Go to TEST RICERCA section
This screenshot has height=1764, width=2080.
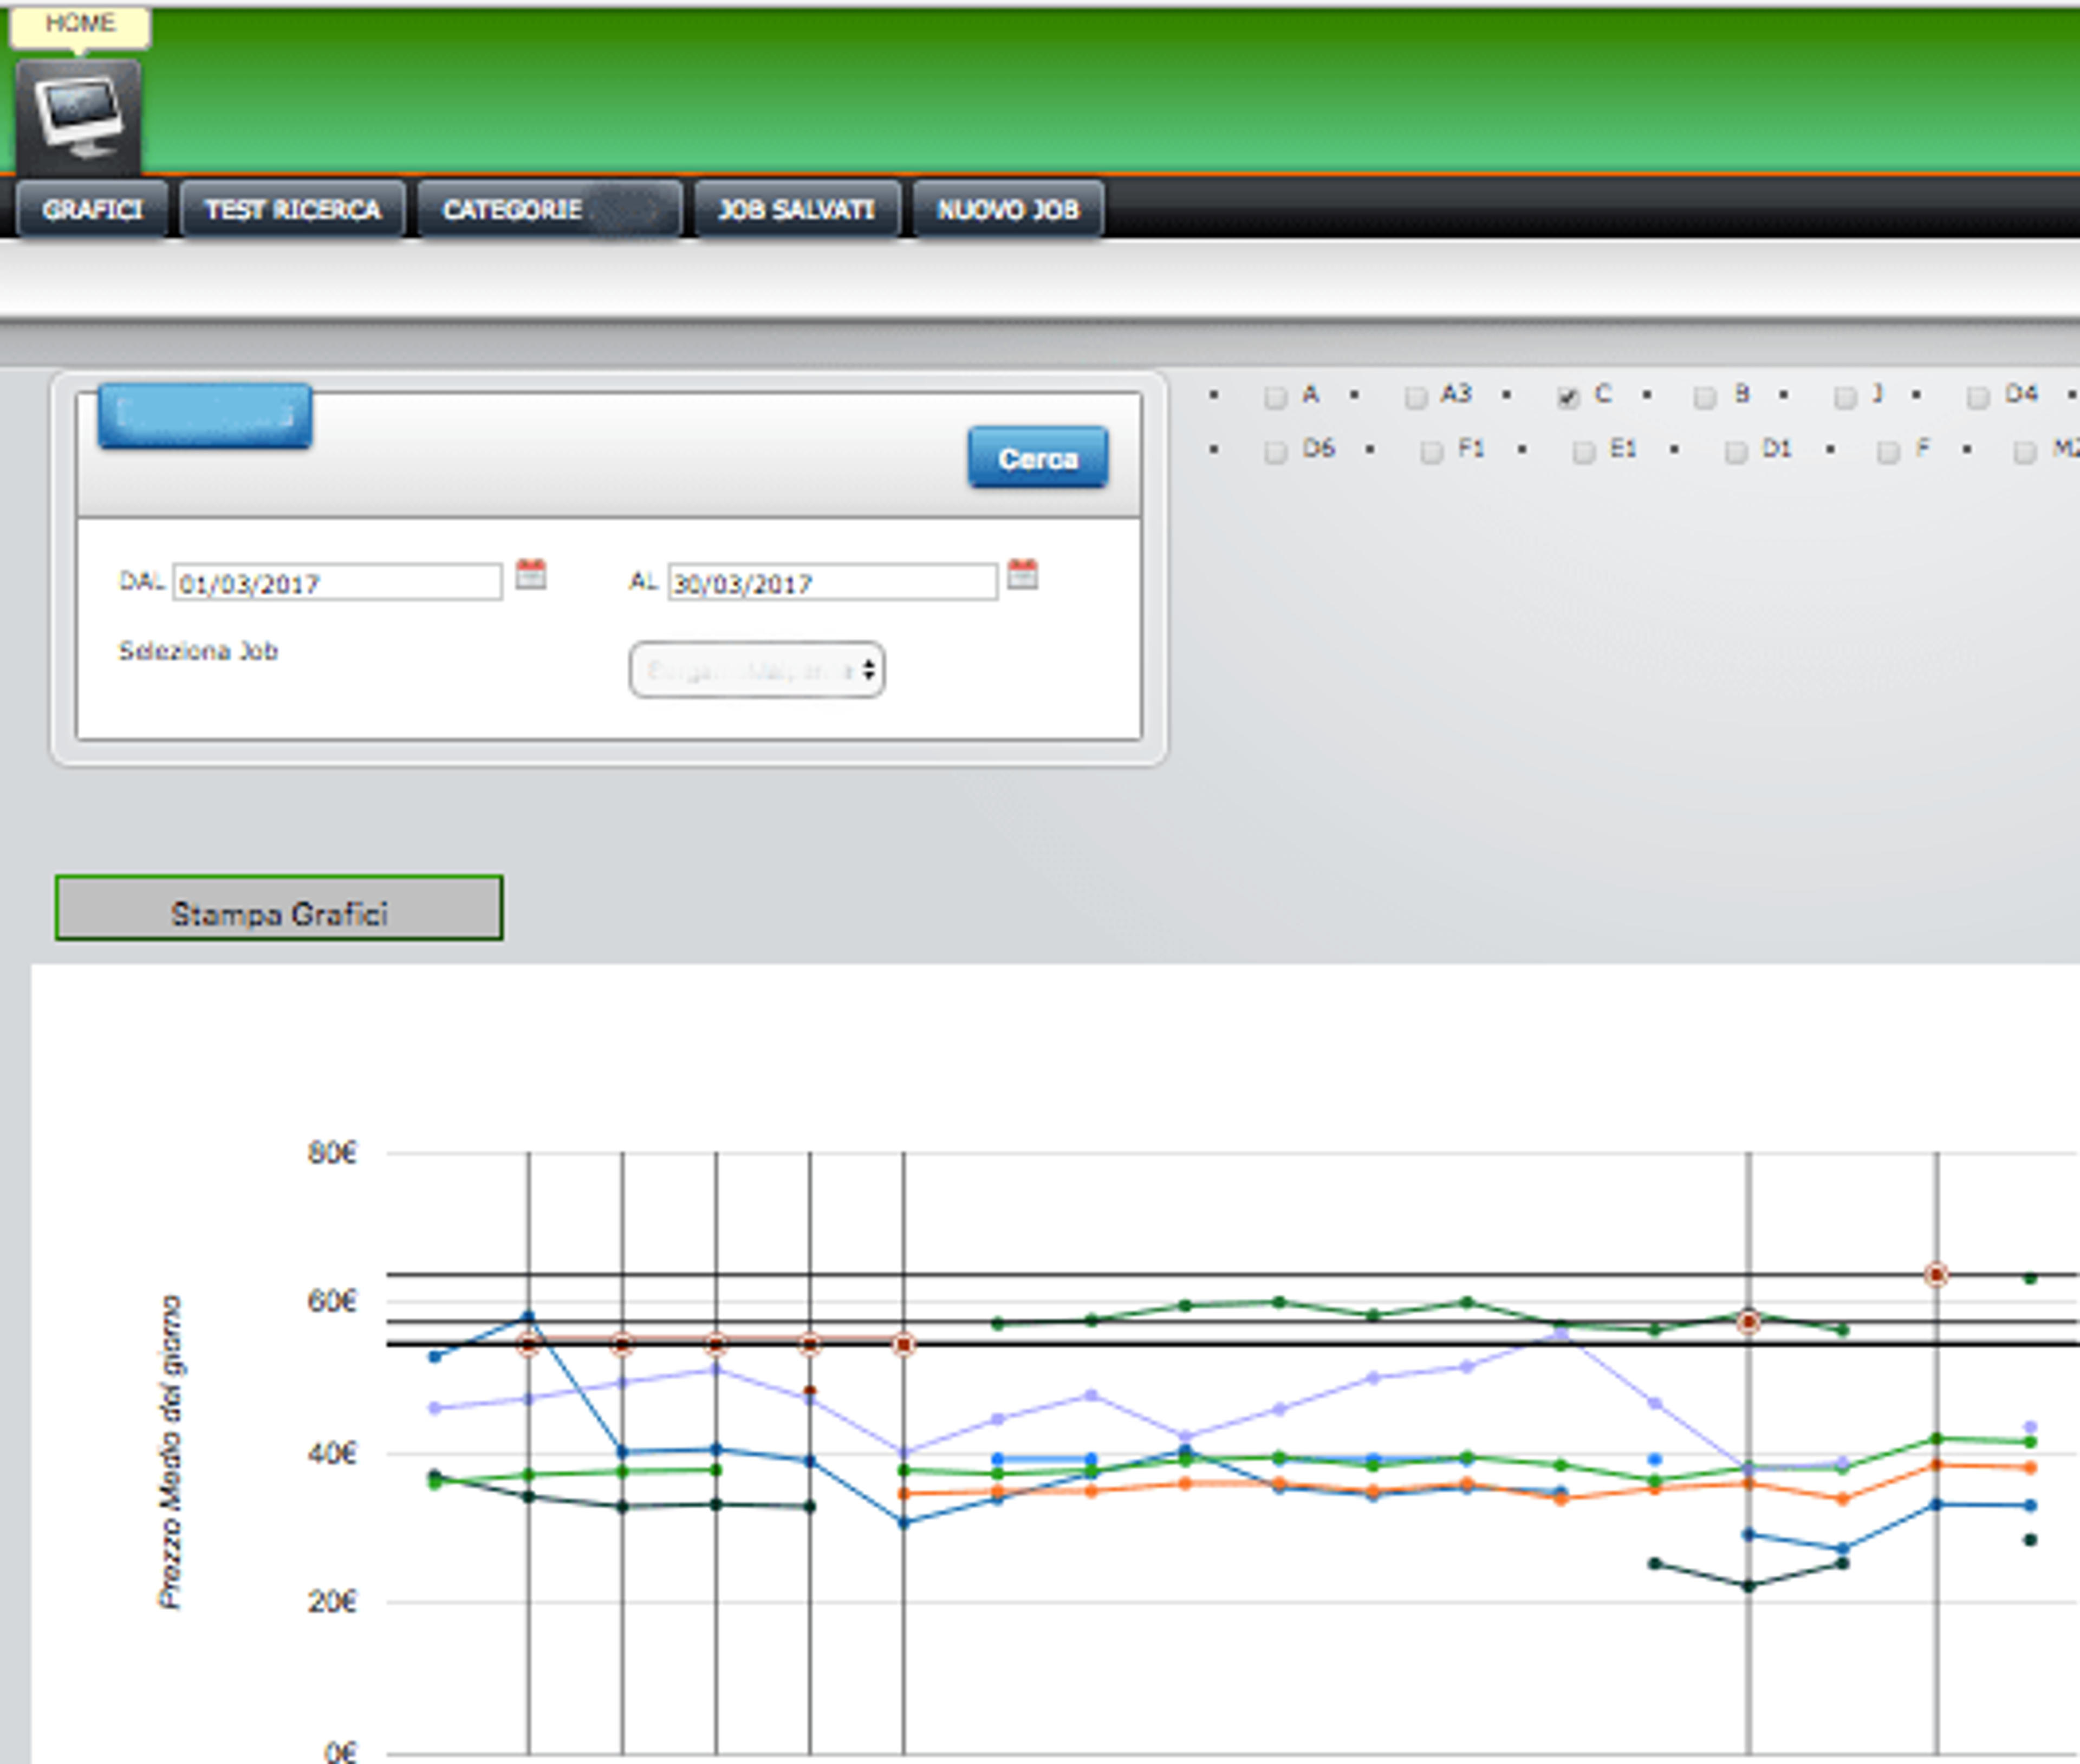coord(293,209)
